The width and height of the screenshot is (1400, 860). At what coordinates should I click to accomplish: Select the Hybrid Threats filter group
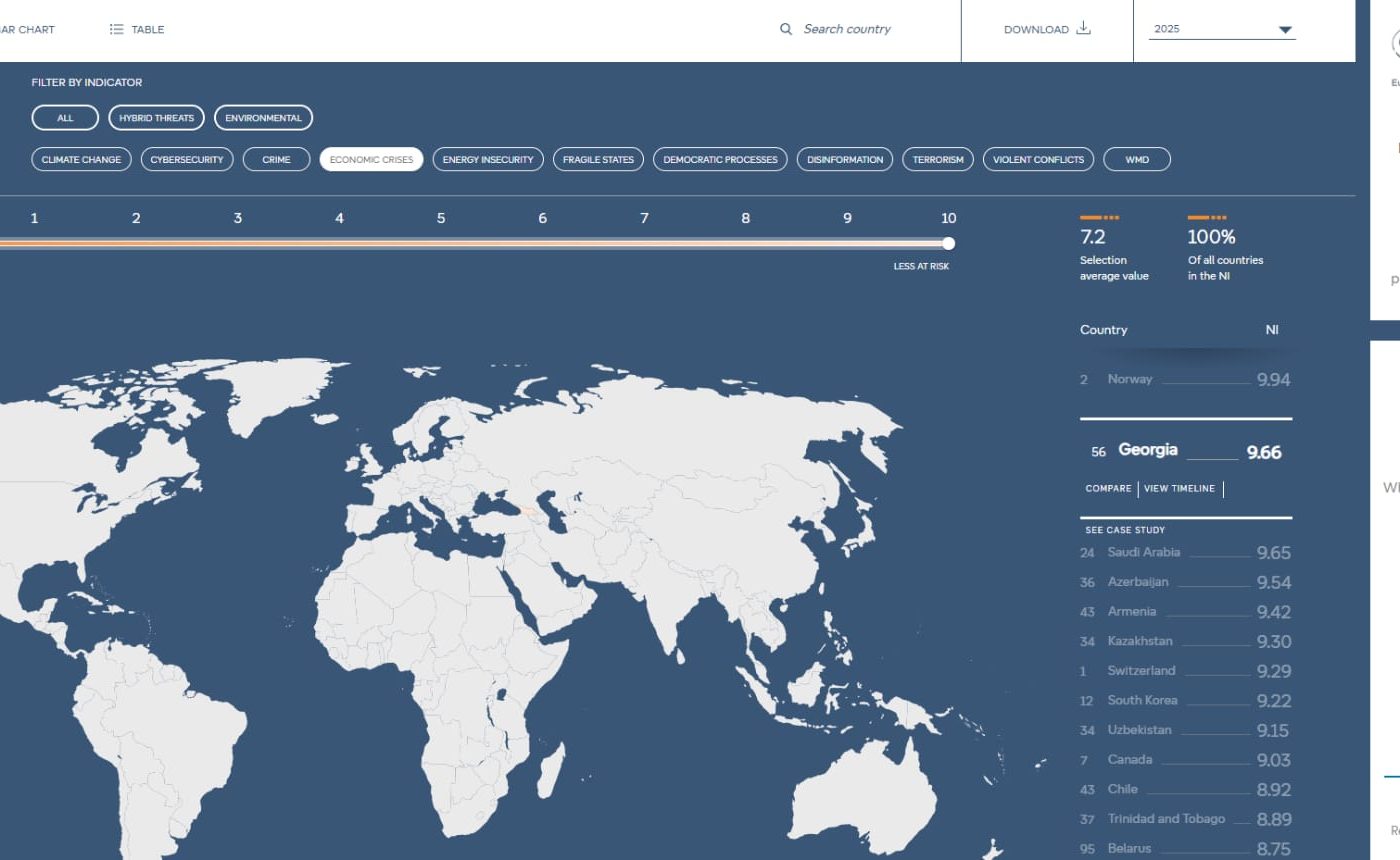tap(156, 118)
